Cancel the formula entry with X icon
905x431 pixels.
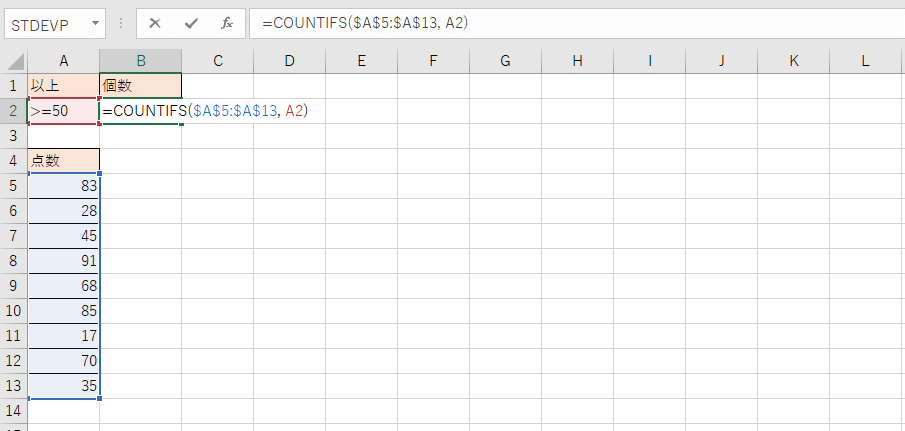click(x=155, y=23)
